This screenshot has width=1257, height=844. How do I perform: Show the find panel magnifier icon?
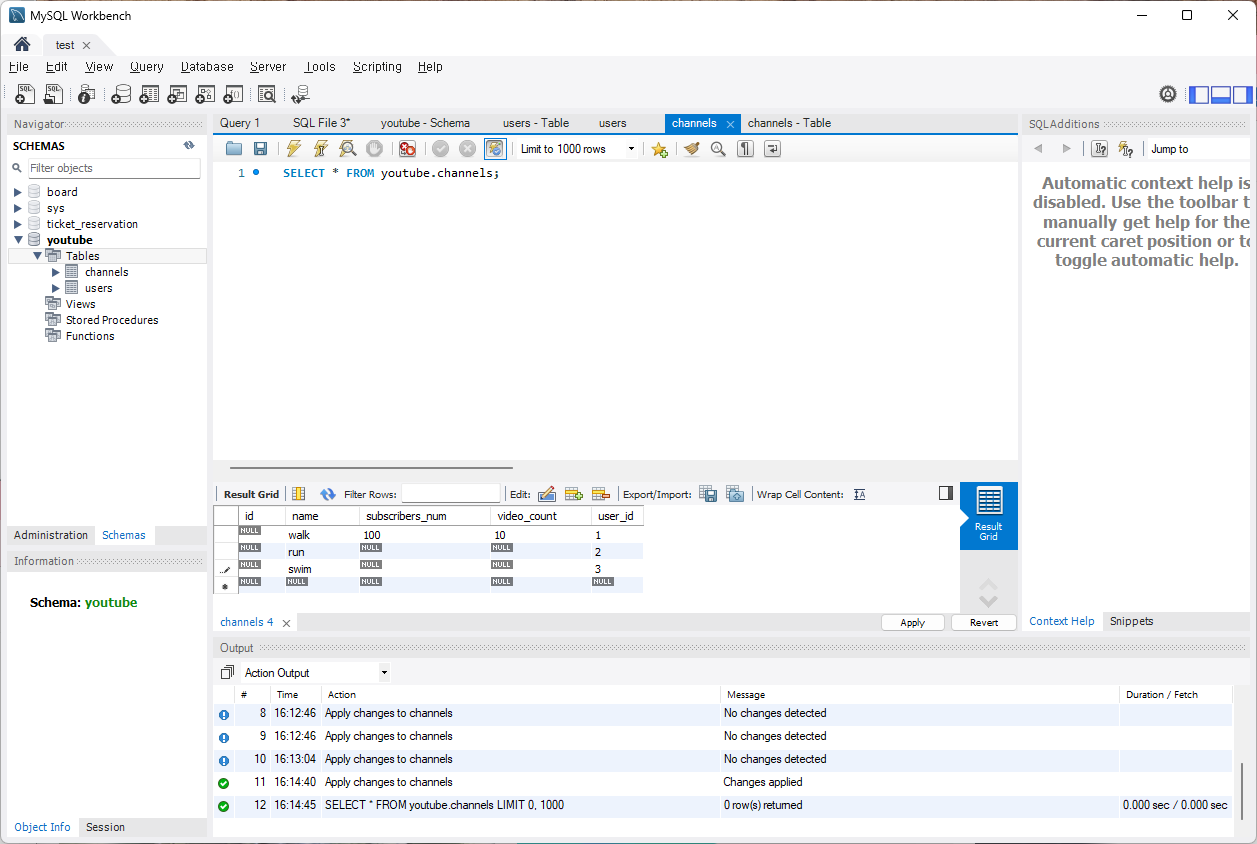[718, 149]
